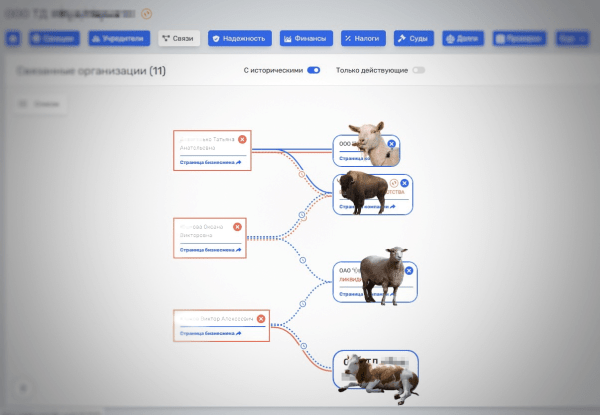The image size is (600, 415).
Task: Open the Связи tab
Action: (x=178, y=39)
